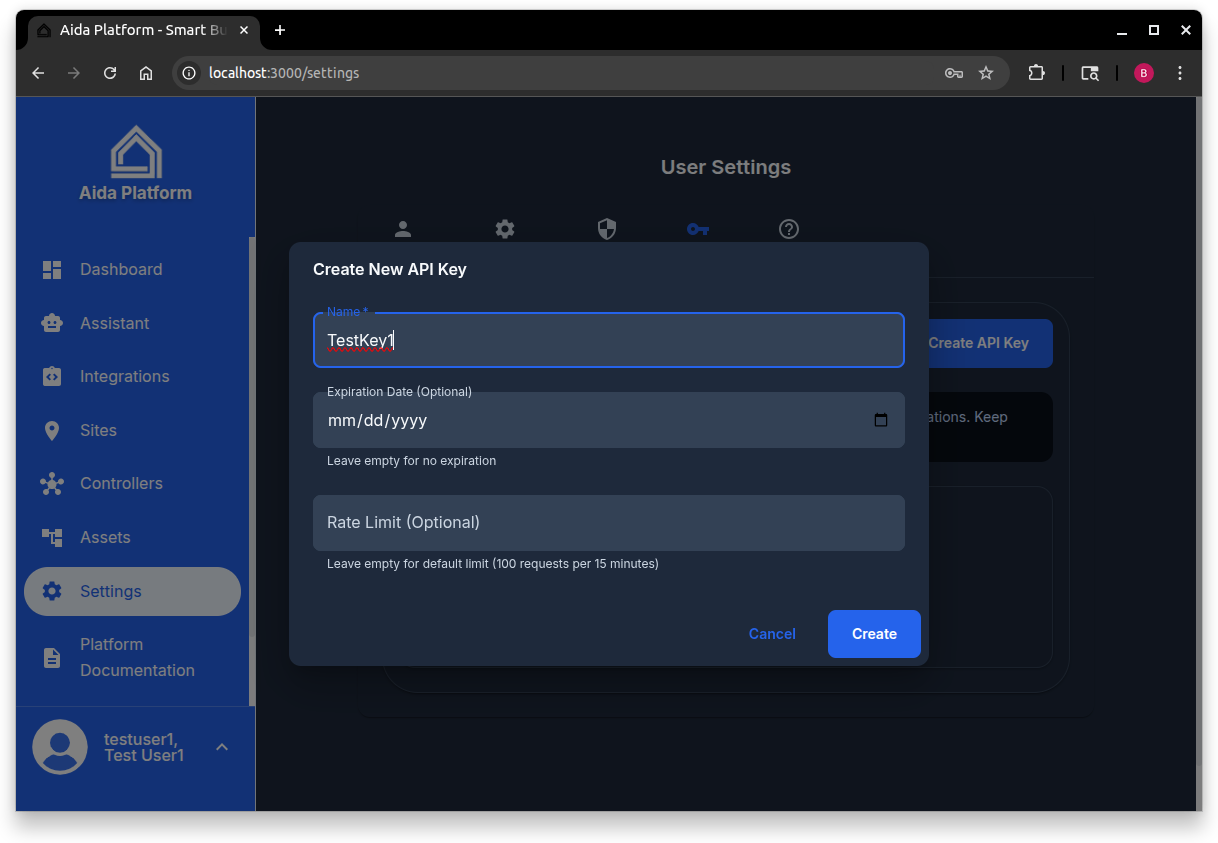
Task: Open the Help question-mark settings tab
Action: (788, 229)
